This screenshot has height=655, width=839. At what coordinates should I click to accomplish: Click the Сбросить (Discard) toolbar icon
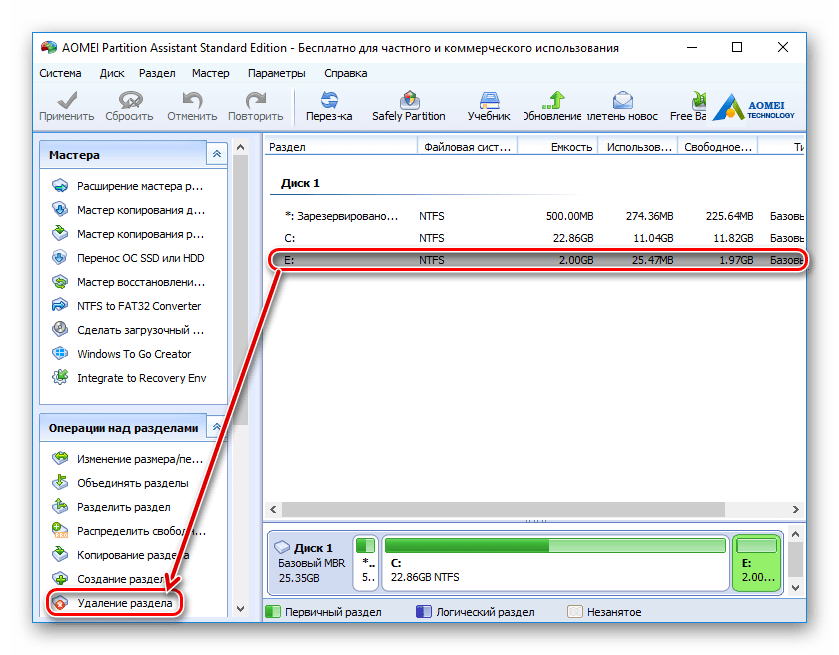129,105
